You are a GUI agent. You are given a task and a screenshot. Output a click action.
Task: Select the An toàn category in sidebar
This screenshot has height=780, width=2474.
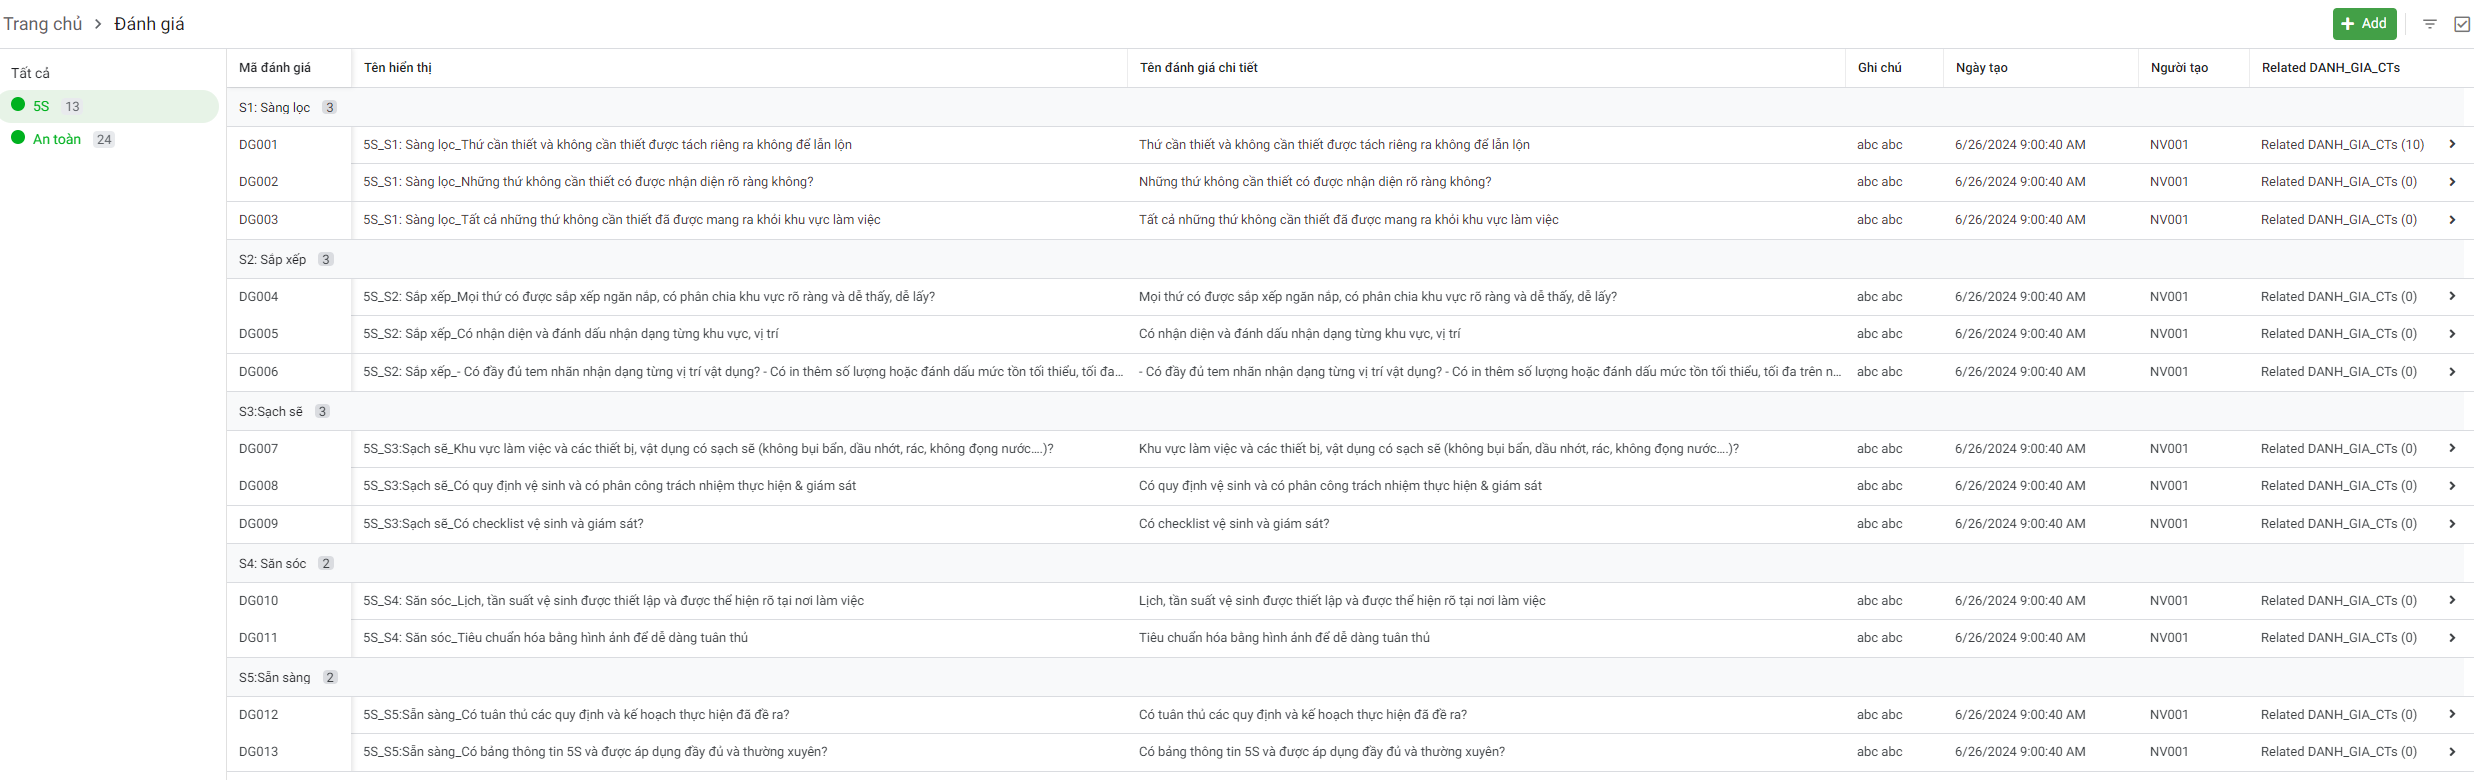57,140
